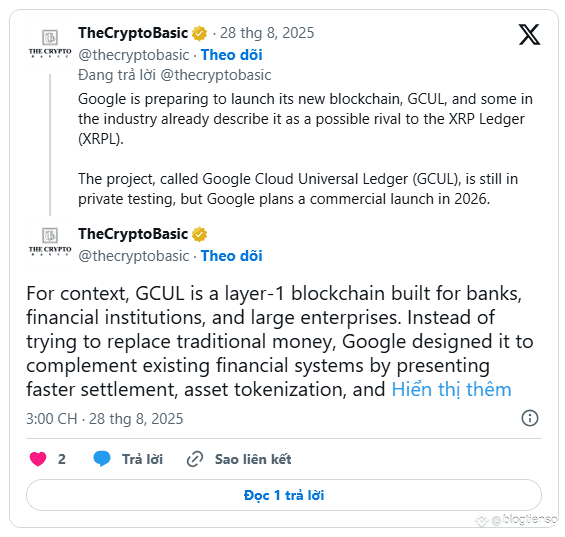Open the tweet info circle icon
The height and width of the screenshot is (537, 565).
(530, 418)
